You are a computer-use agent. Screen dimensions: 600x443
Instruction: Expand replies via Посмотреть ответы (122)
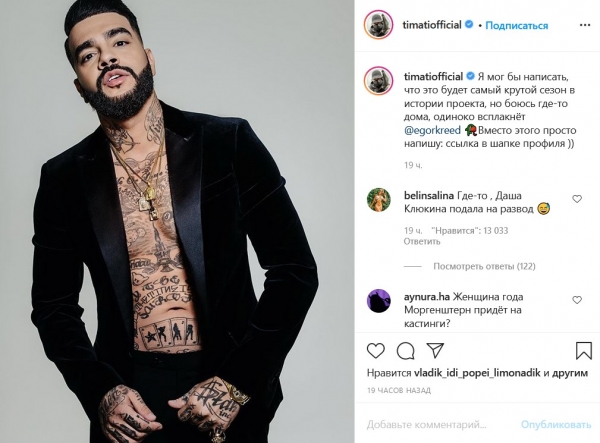tap(484, 266)
